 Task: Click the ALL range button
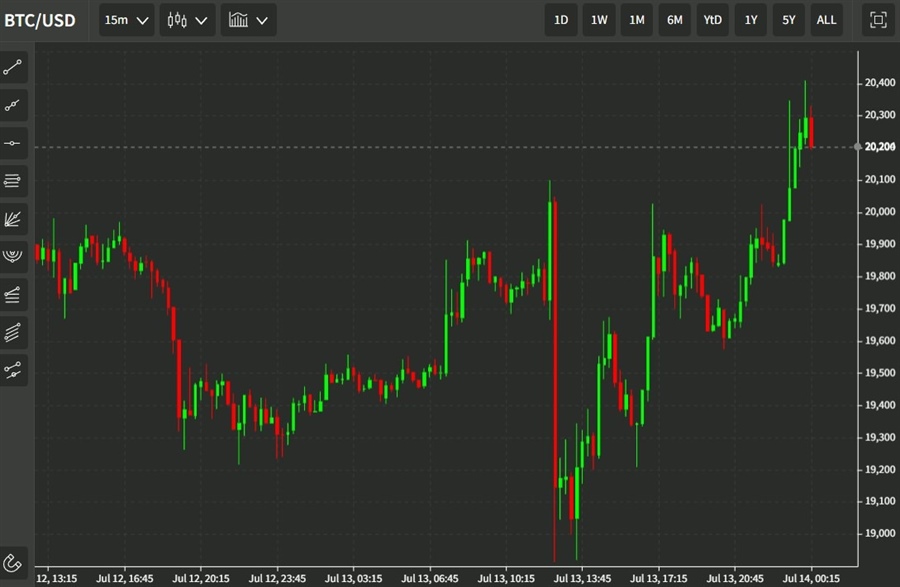coord(826,20)
